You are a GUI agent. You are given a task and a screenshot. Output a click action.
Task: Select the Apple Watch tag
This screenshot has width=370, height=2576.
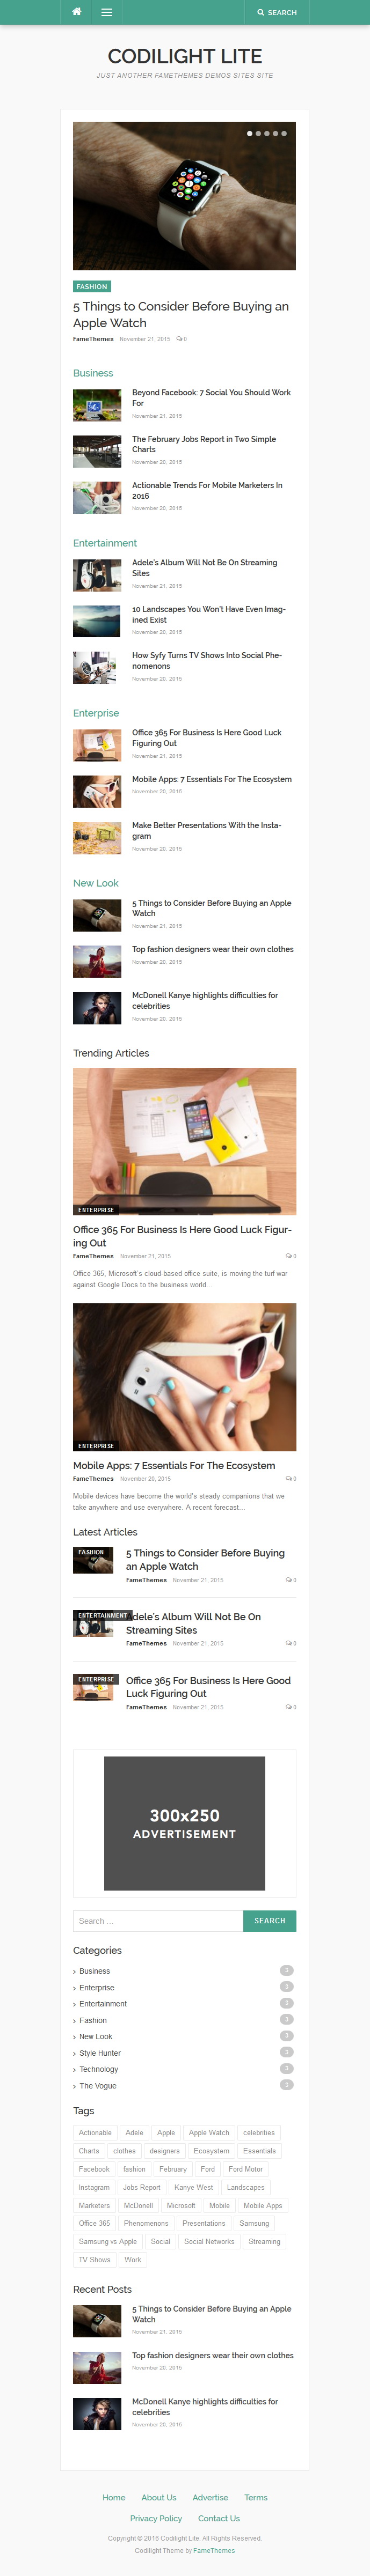(x=209, y=2132)
